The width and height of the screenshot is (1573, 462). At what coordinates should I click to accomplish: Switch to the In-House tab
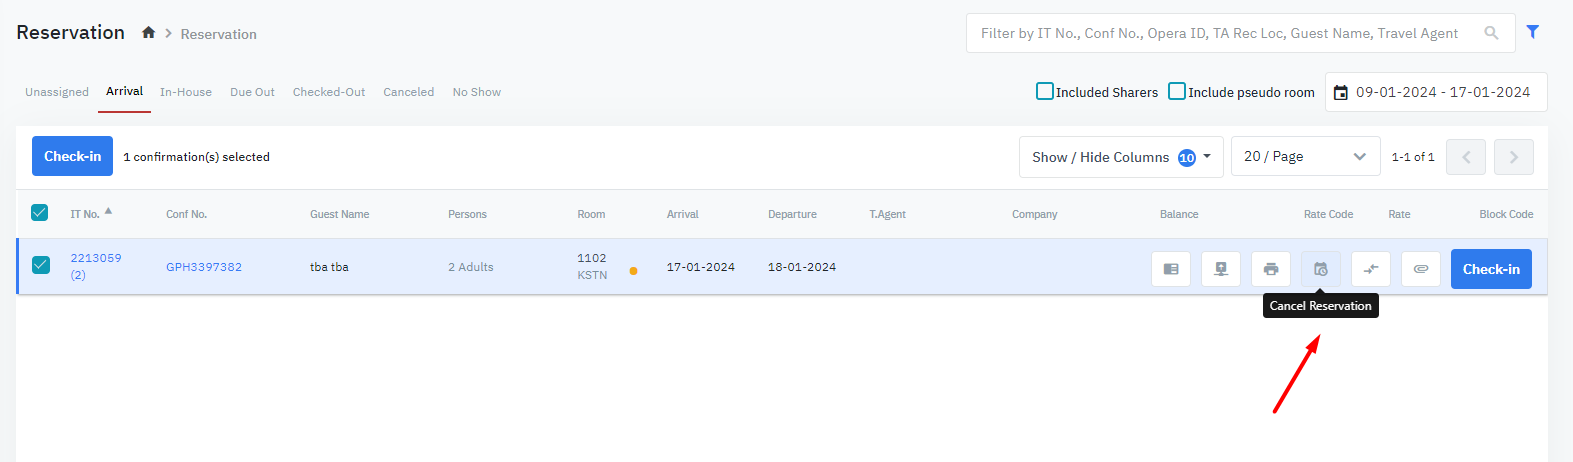[186, 92]
